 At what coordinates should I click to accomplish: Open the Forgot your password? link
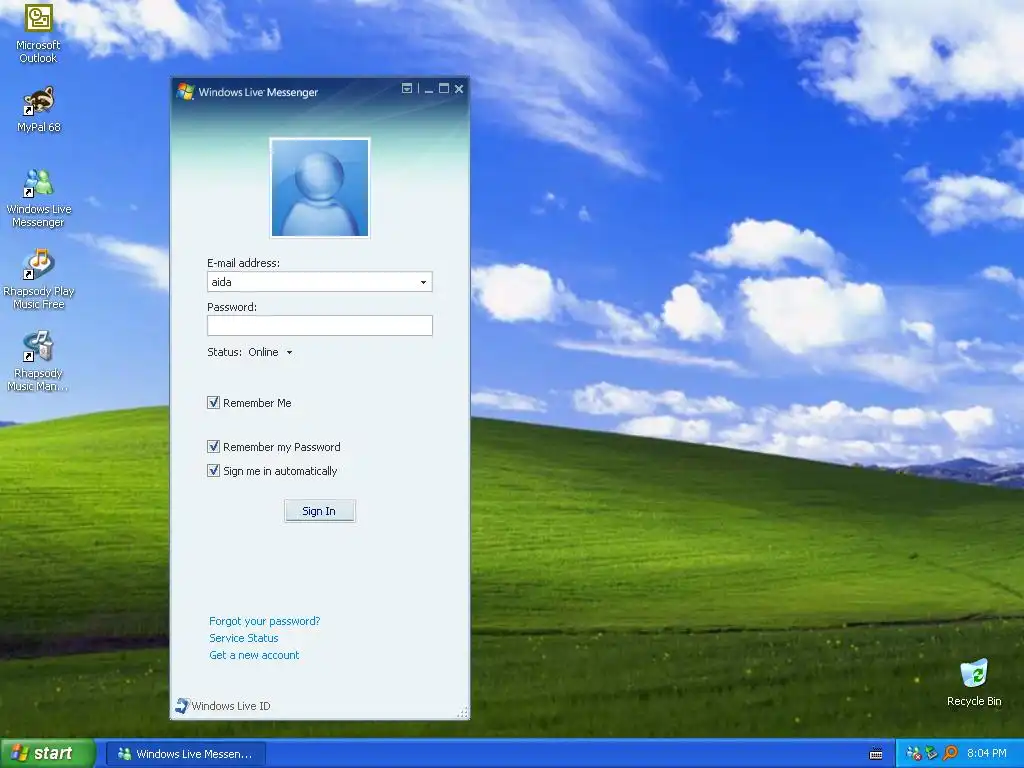point(264,621)
